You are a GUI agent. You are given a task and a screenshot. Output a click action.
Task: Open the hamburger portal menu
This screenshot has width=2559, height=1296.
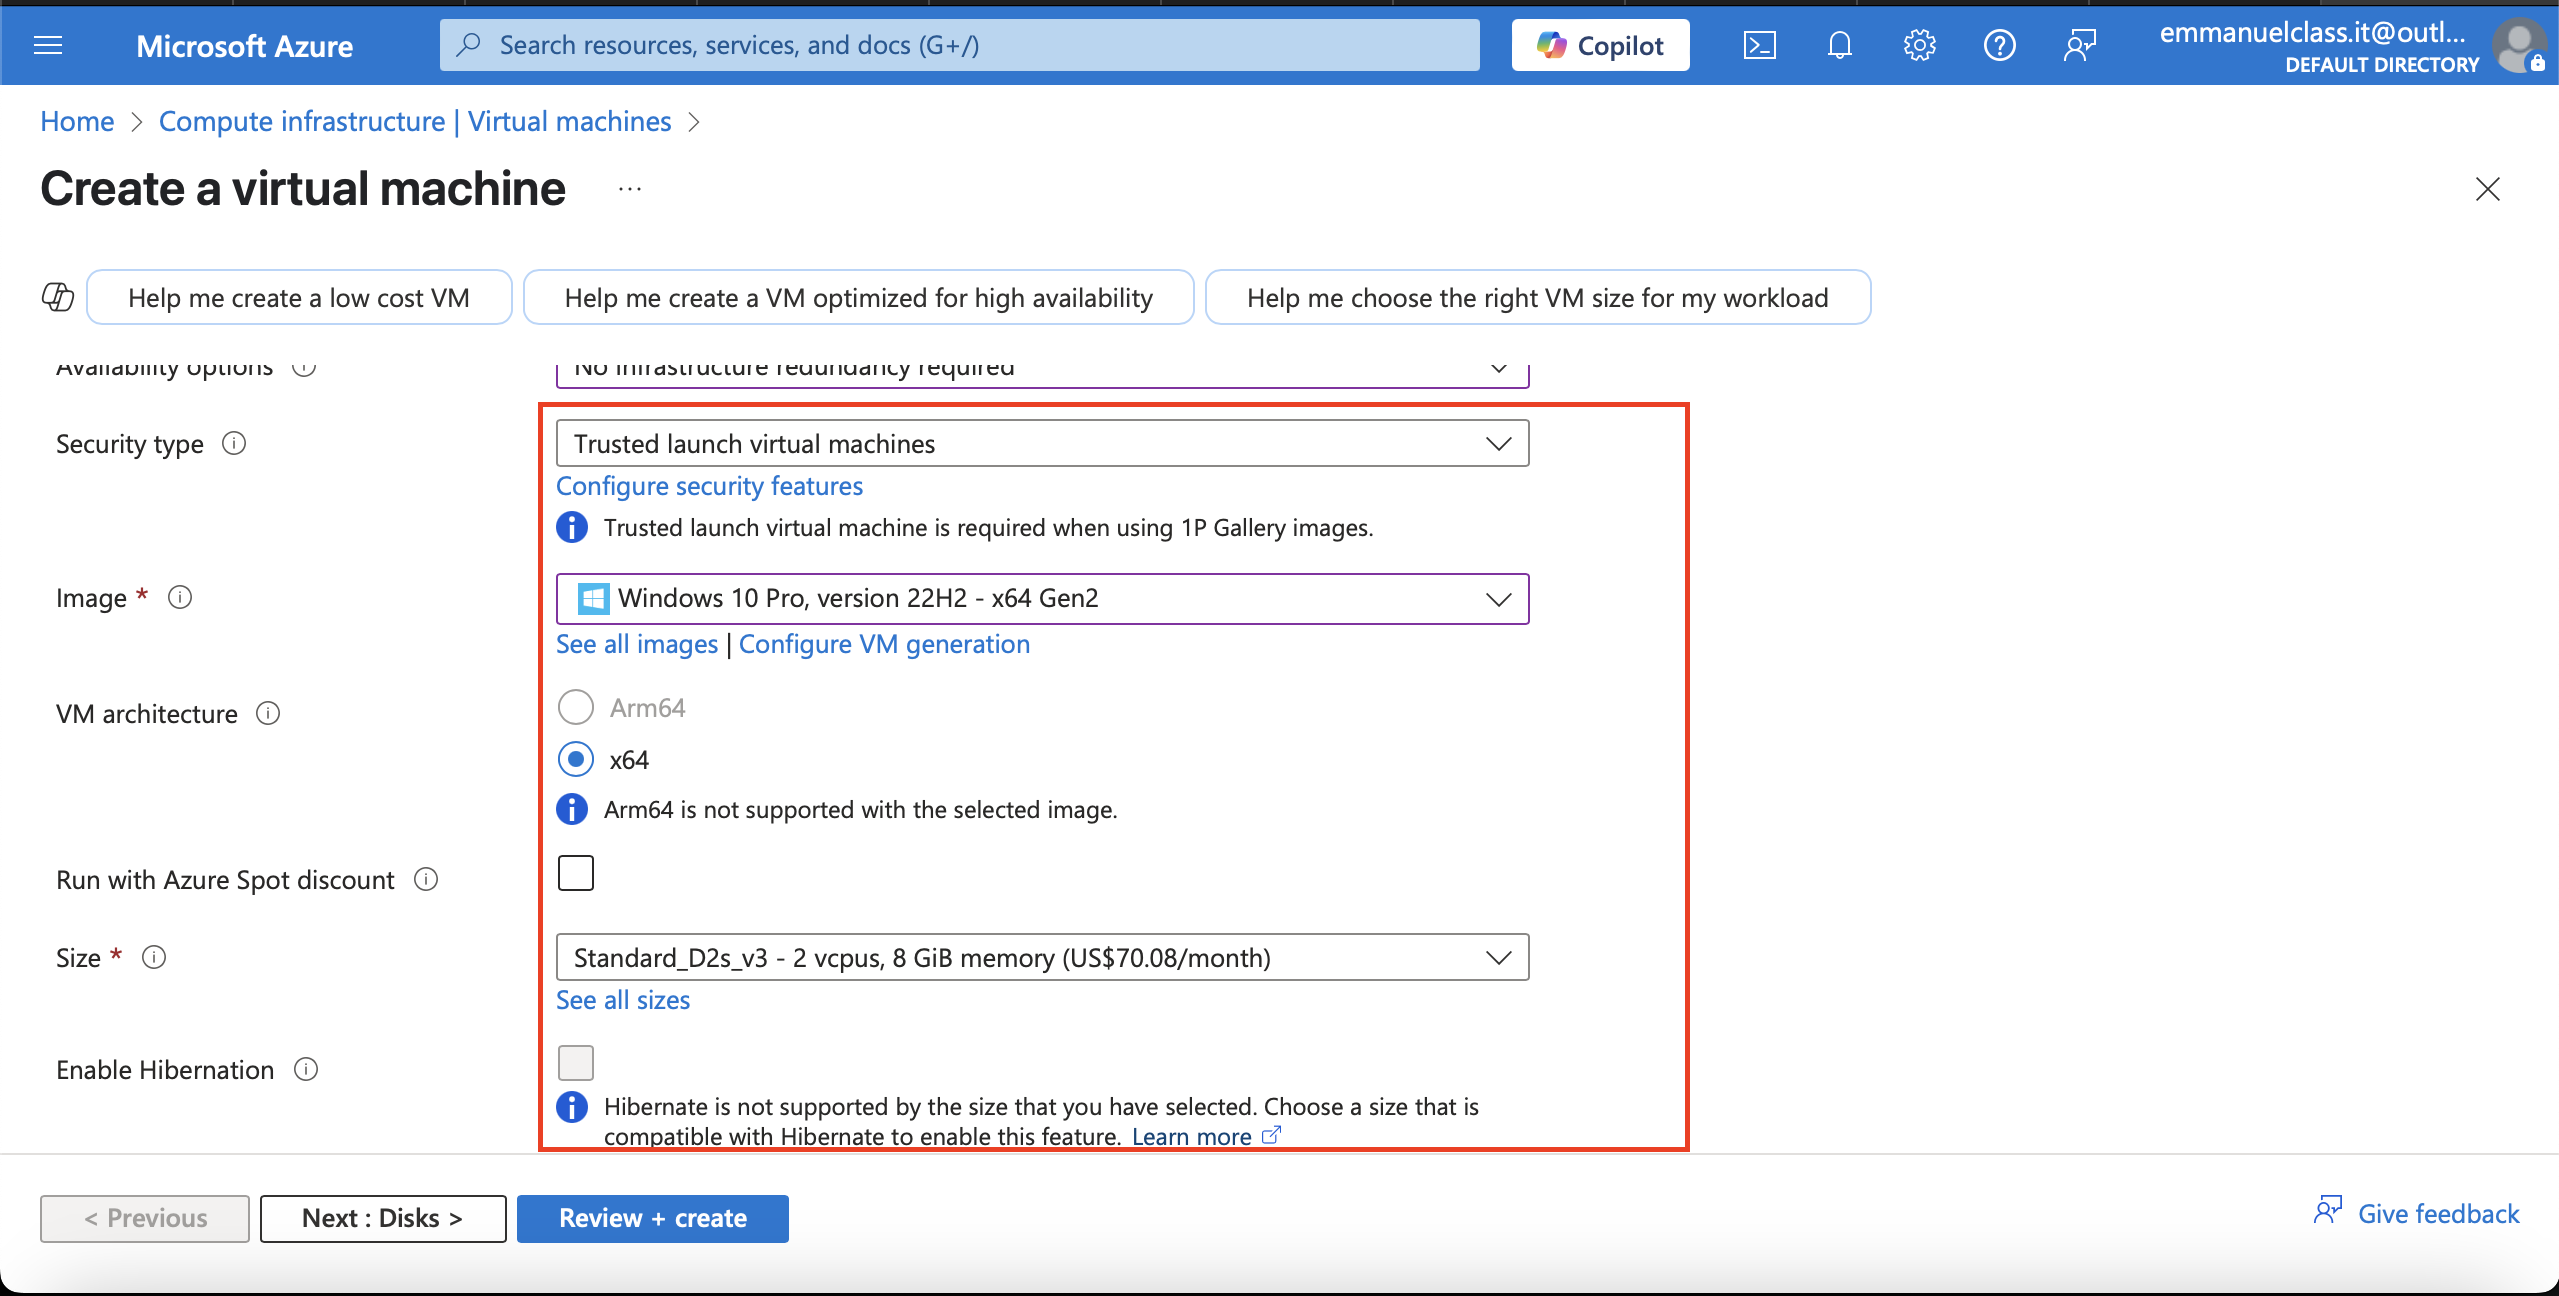[x=48, y=45]
